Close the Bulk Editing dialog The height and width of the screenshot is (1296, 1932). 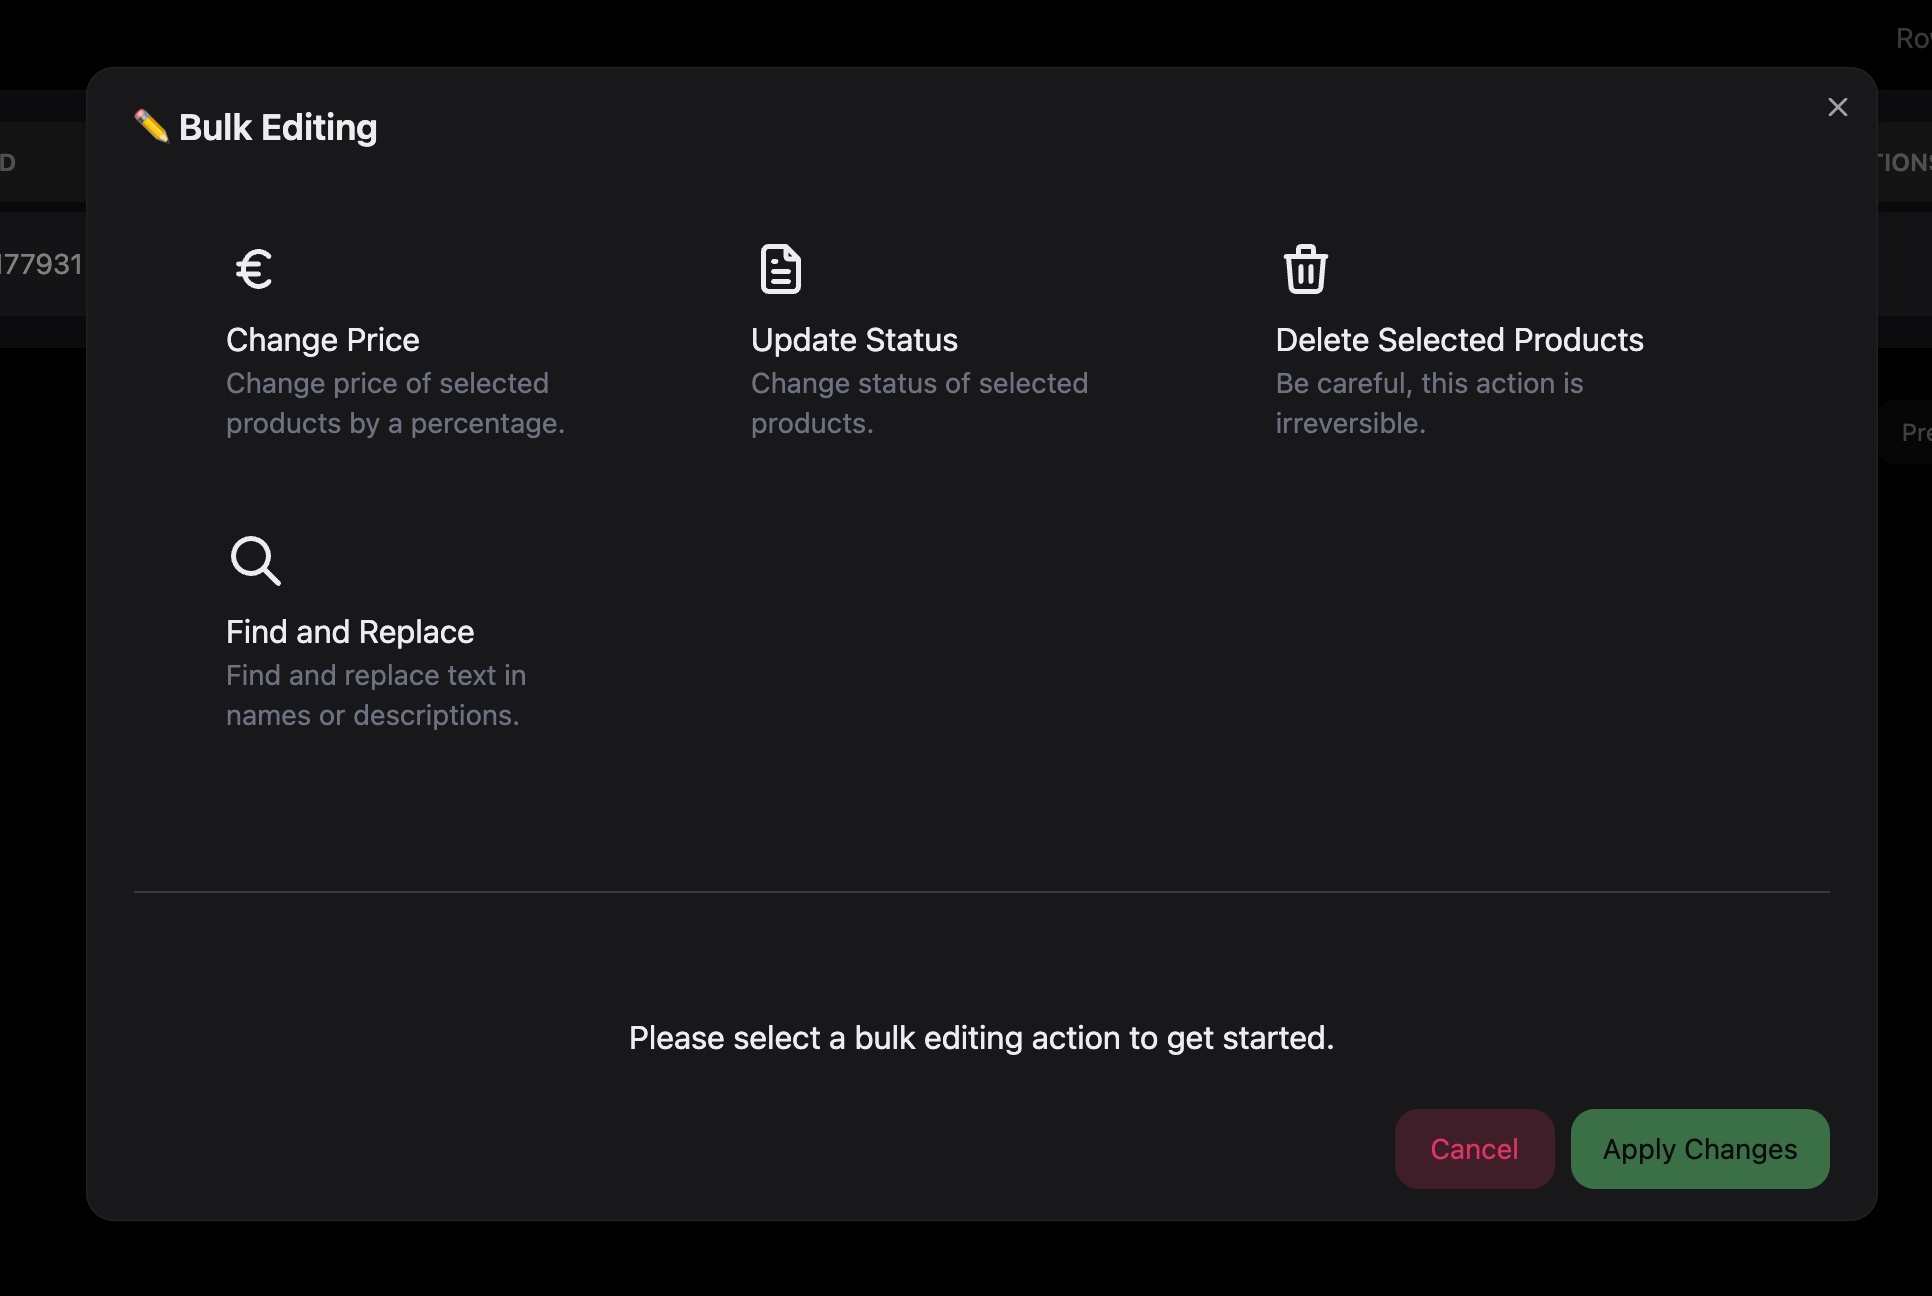pyautogui.click(x=1837, y=107)
